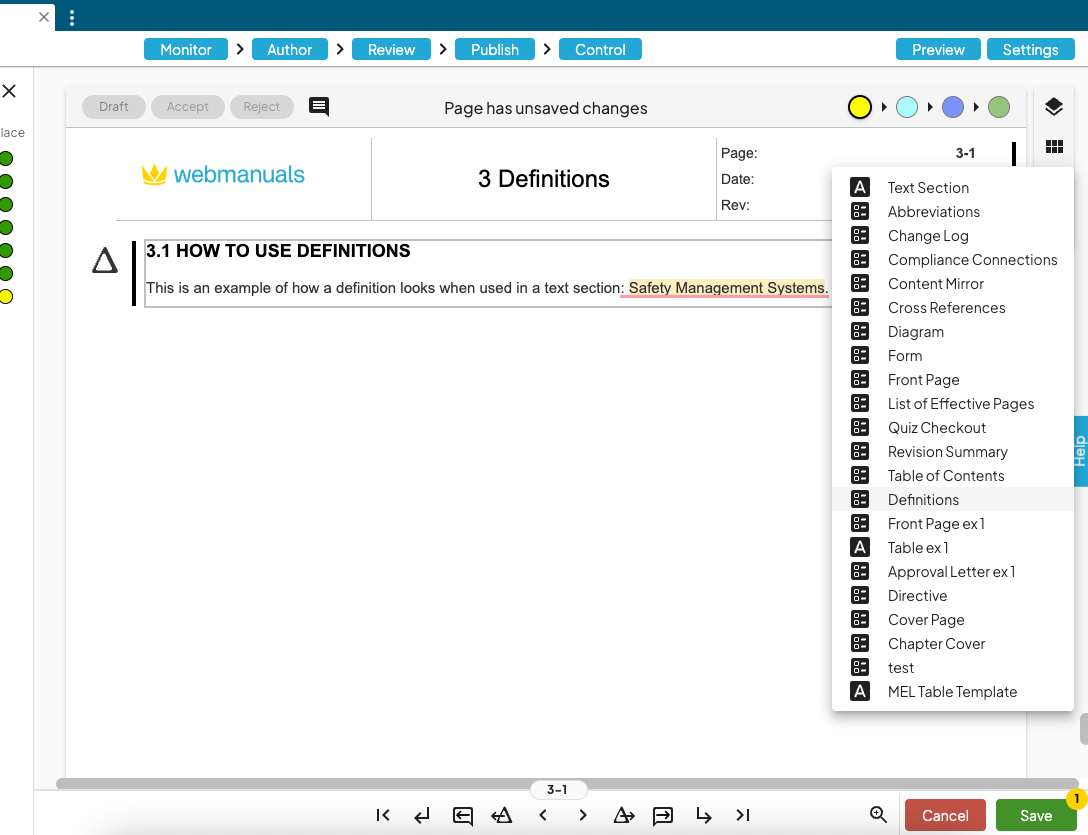
Task: Click the Preview button
Action: click(938, 49)
